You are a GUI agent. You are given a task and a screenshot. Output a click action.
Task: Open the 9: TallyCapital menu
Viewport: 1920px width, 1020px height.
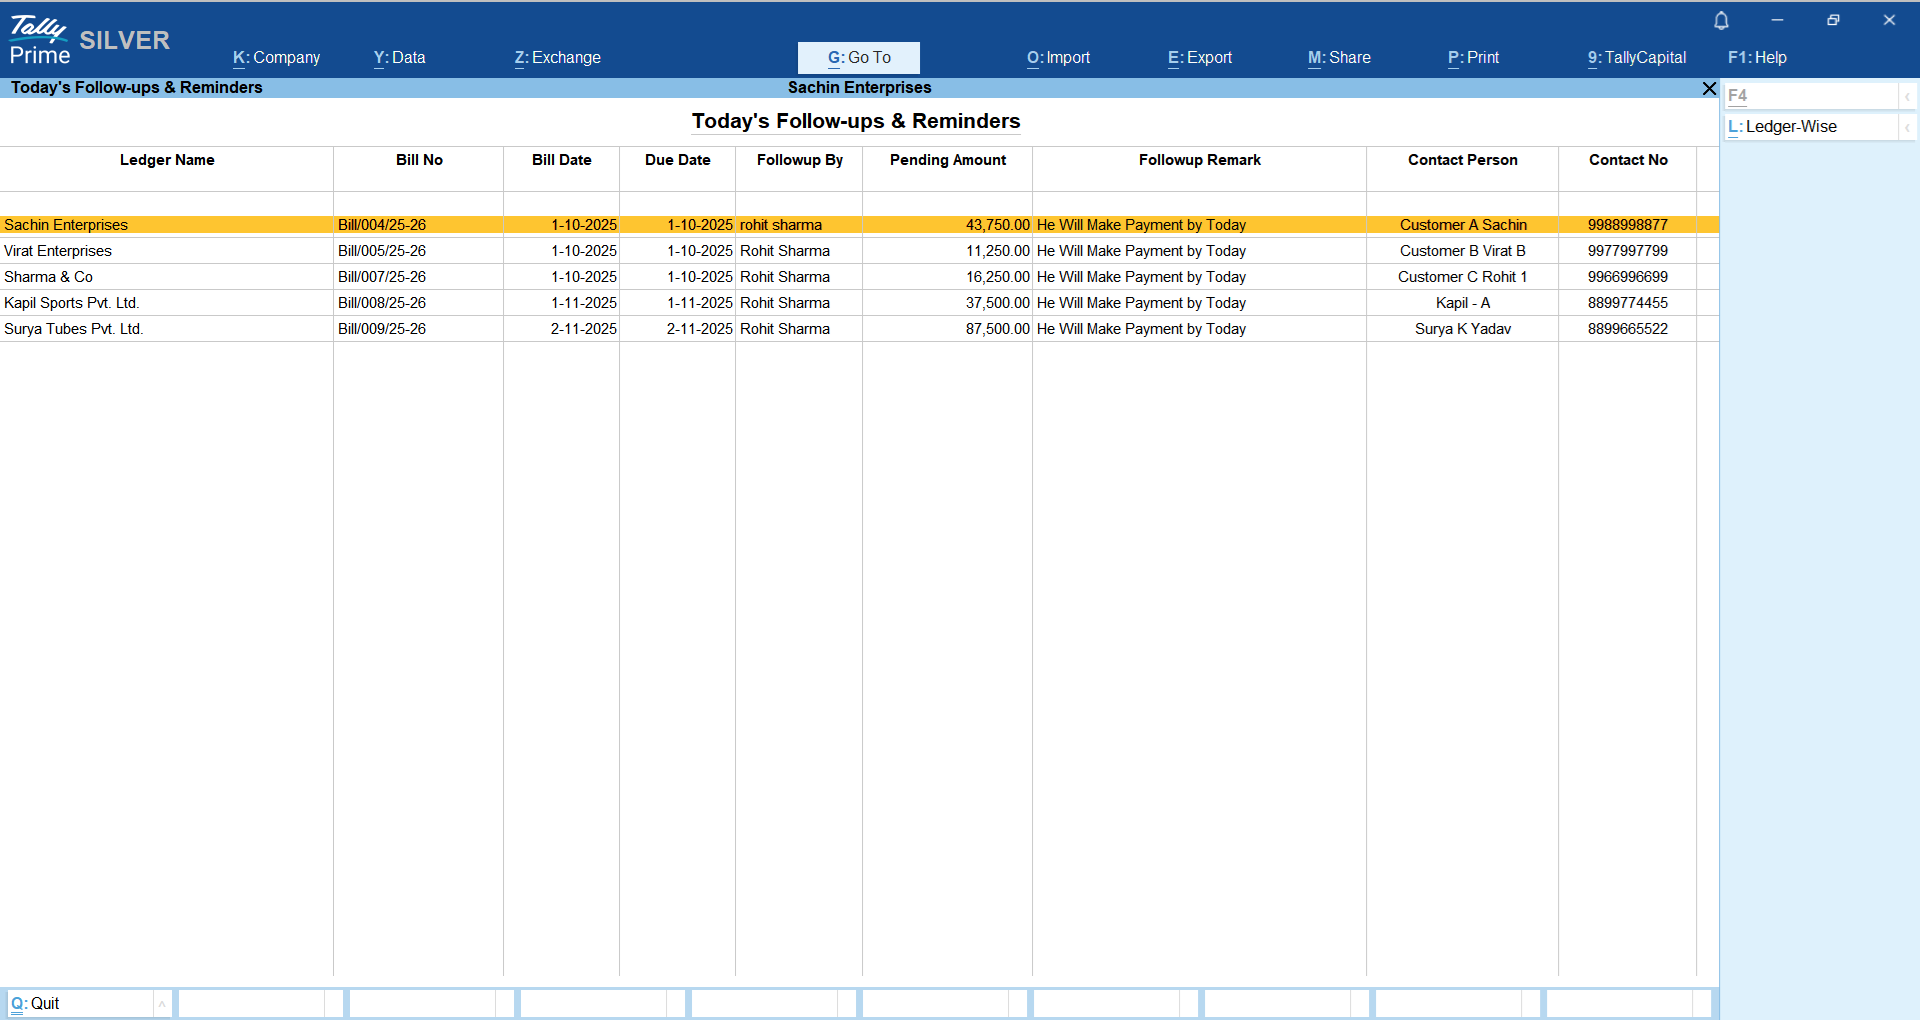(1637, 58)
